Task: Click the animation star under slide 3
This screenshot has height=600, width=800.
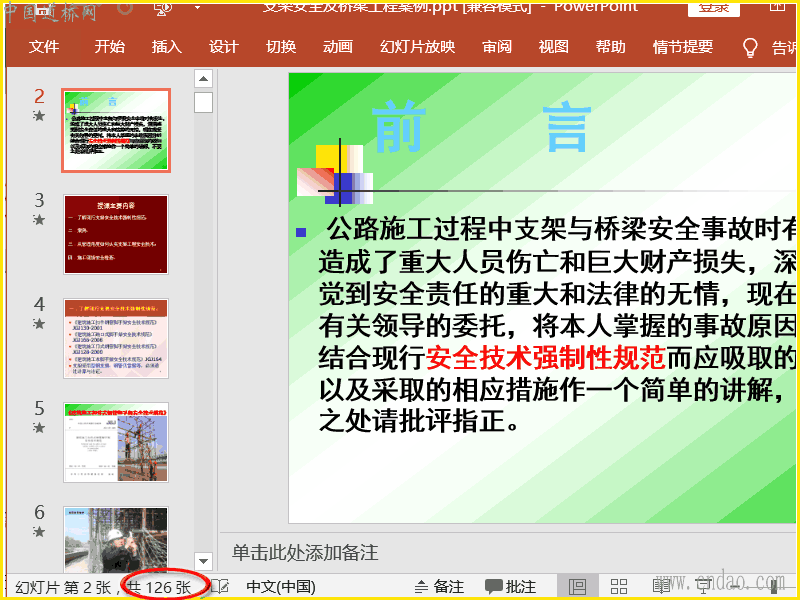Action: click(39, 220)
